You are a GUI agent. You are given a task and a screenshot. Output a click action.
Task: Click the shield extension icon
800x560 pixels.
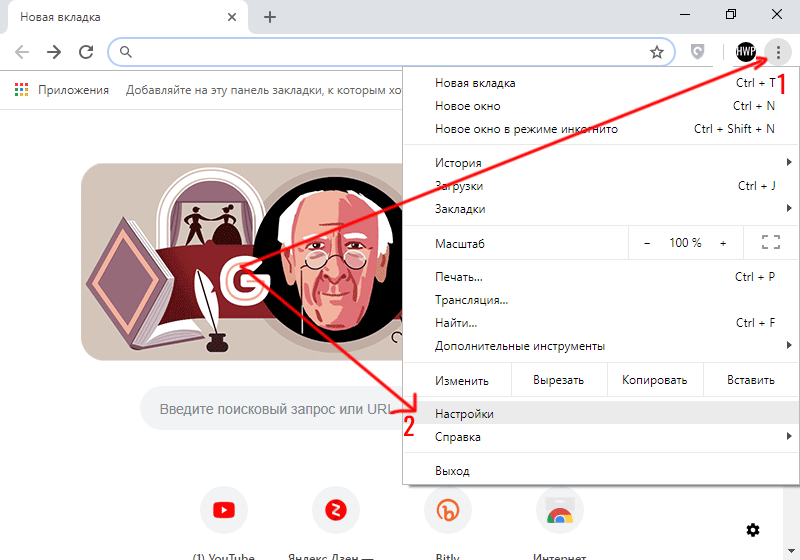point(697,52)
